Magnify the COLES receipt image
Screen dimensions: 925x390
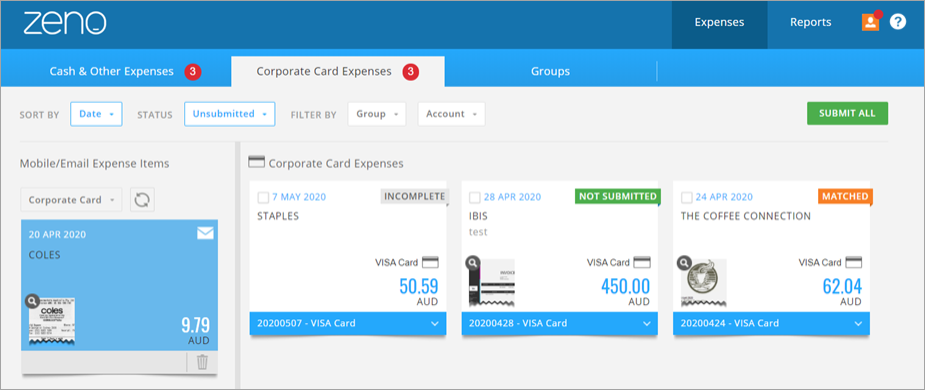coord(32,301)
